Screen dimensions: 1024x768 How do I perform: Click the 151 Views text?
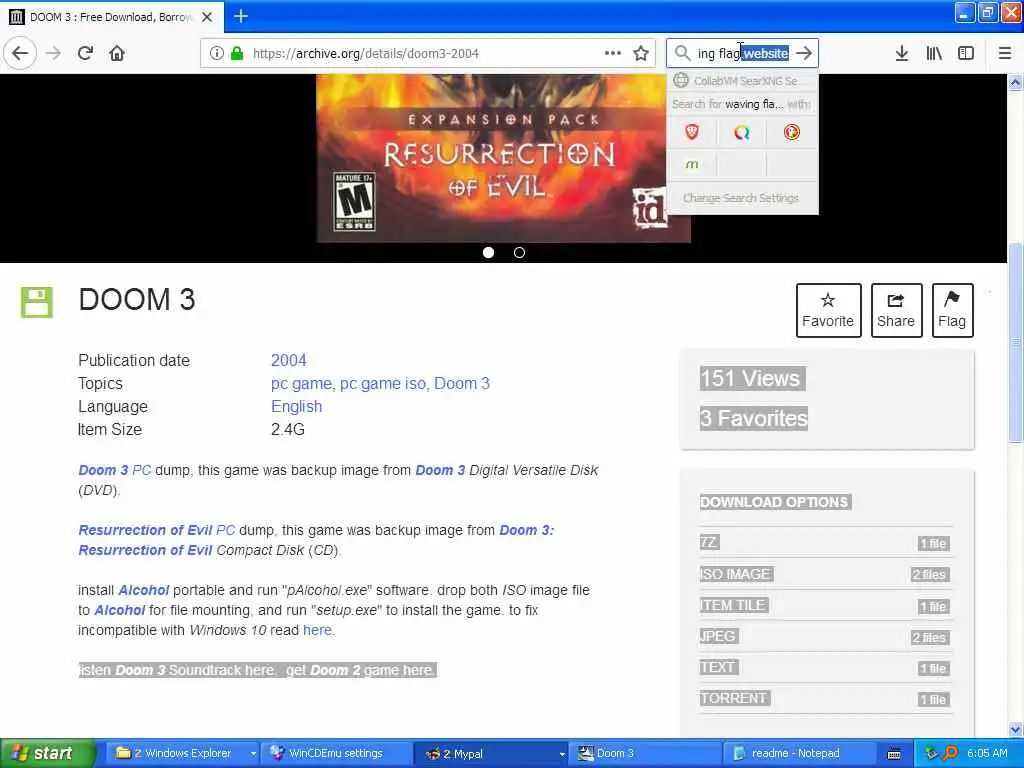[x=750, y=379]
